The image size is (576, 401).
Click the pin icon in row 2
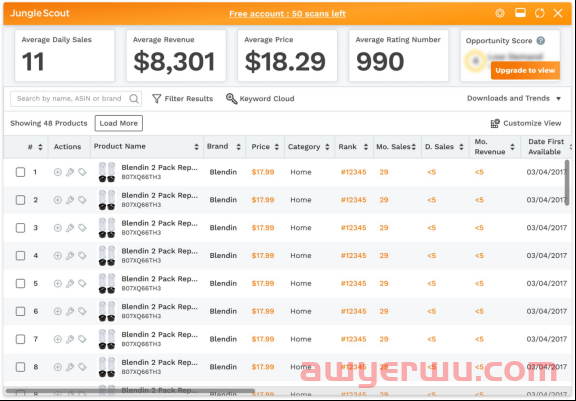(x=70, y=200)
